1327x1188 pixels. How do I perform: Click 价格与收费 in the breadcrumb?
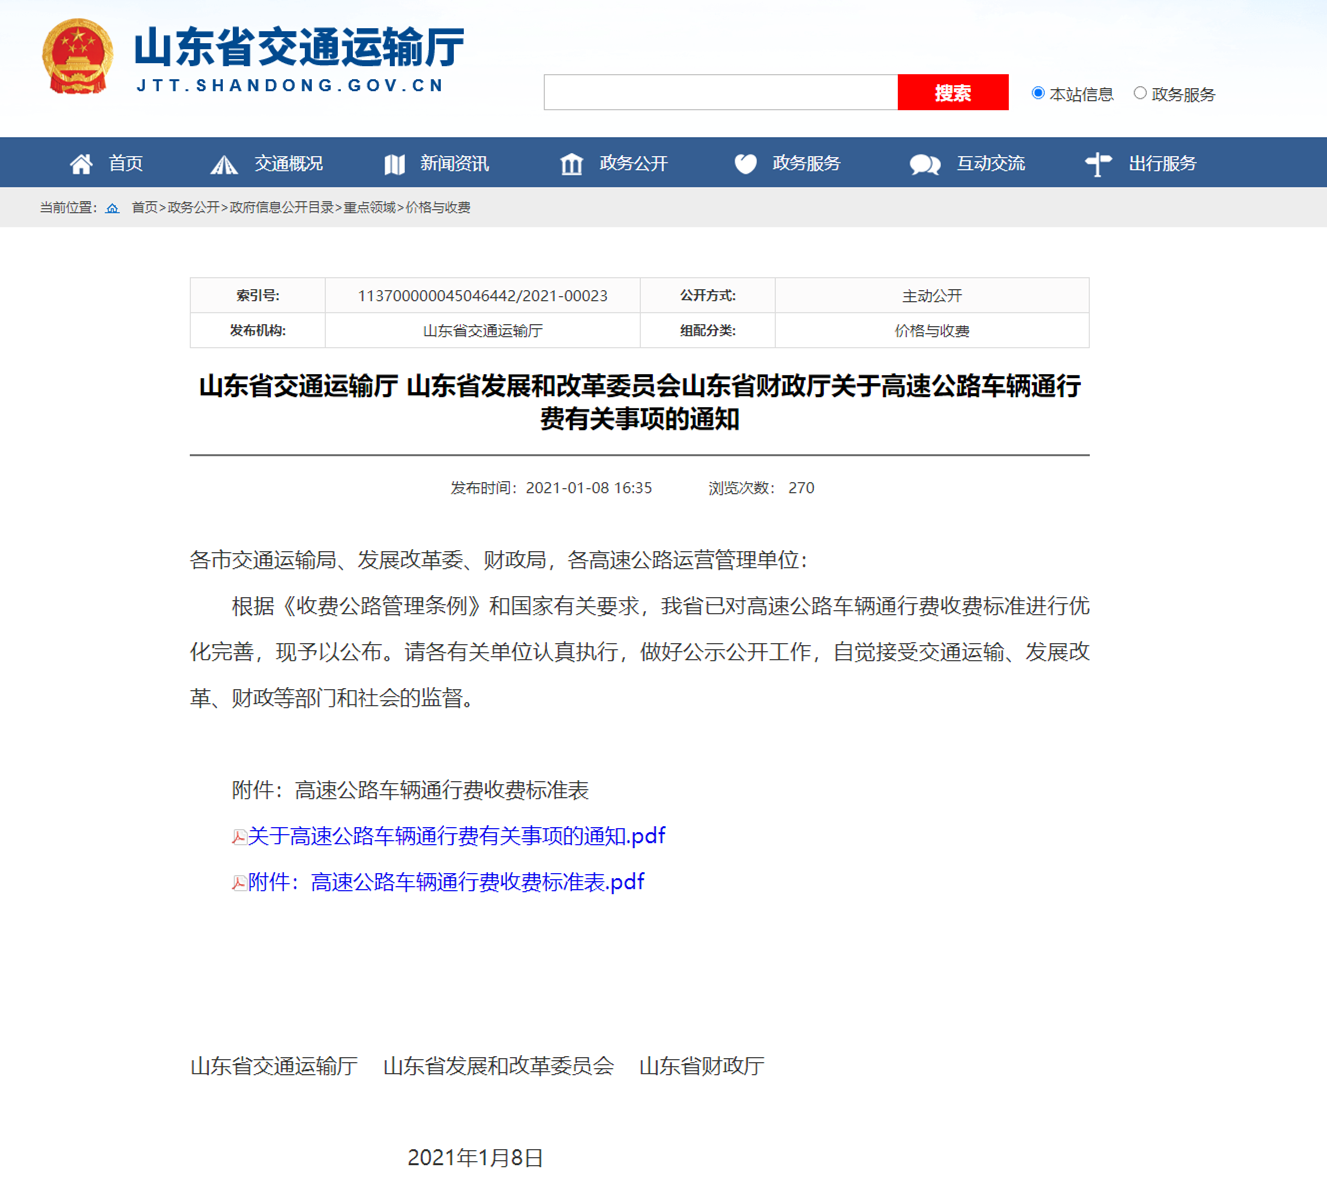point(438,208)
